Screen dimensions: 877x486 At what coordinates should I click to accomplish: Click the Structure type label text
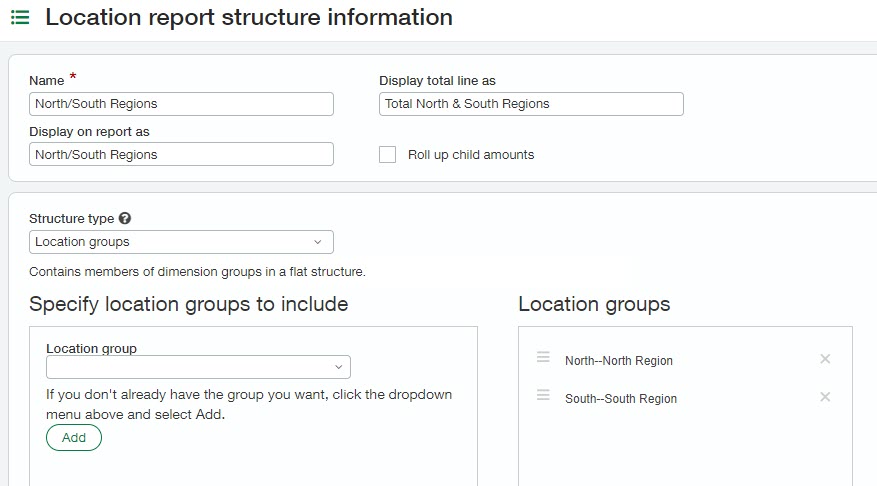pyautogui.click(x=71, y=219)
